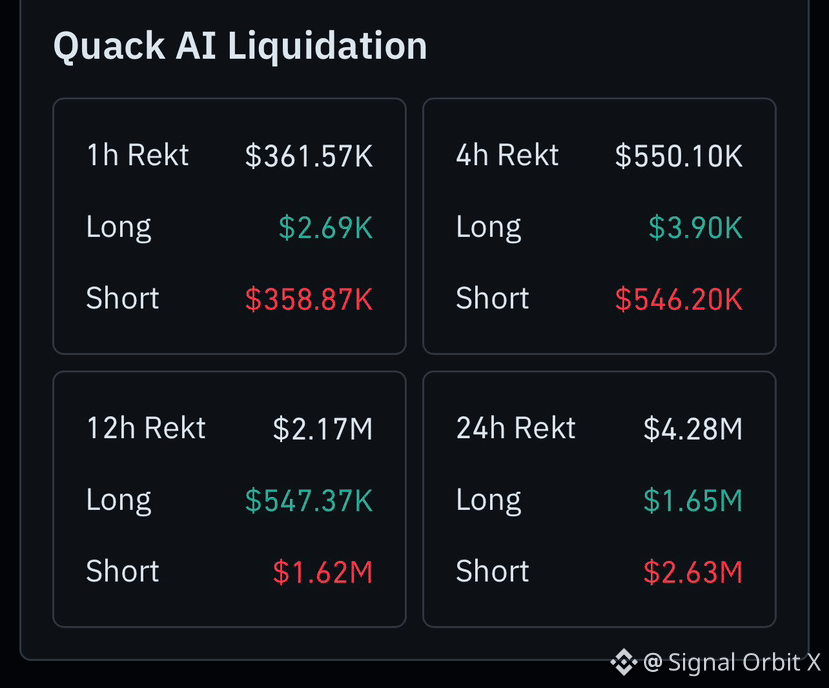
Task: Click the 4h Rekt total $550.10K
Action: coord(679,156)
